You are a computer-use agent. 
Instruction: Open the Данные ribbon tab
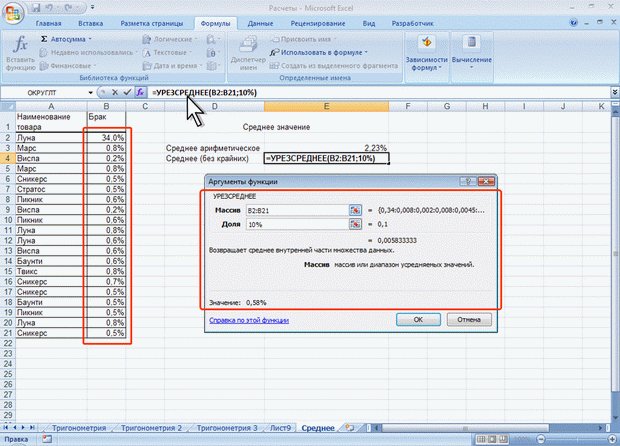click(x=260, y=23)
